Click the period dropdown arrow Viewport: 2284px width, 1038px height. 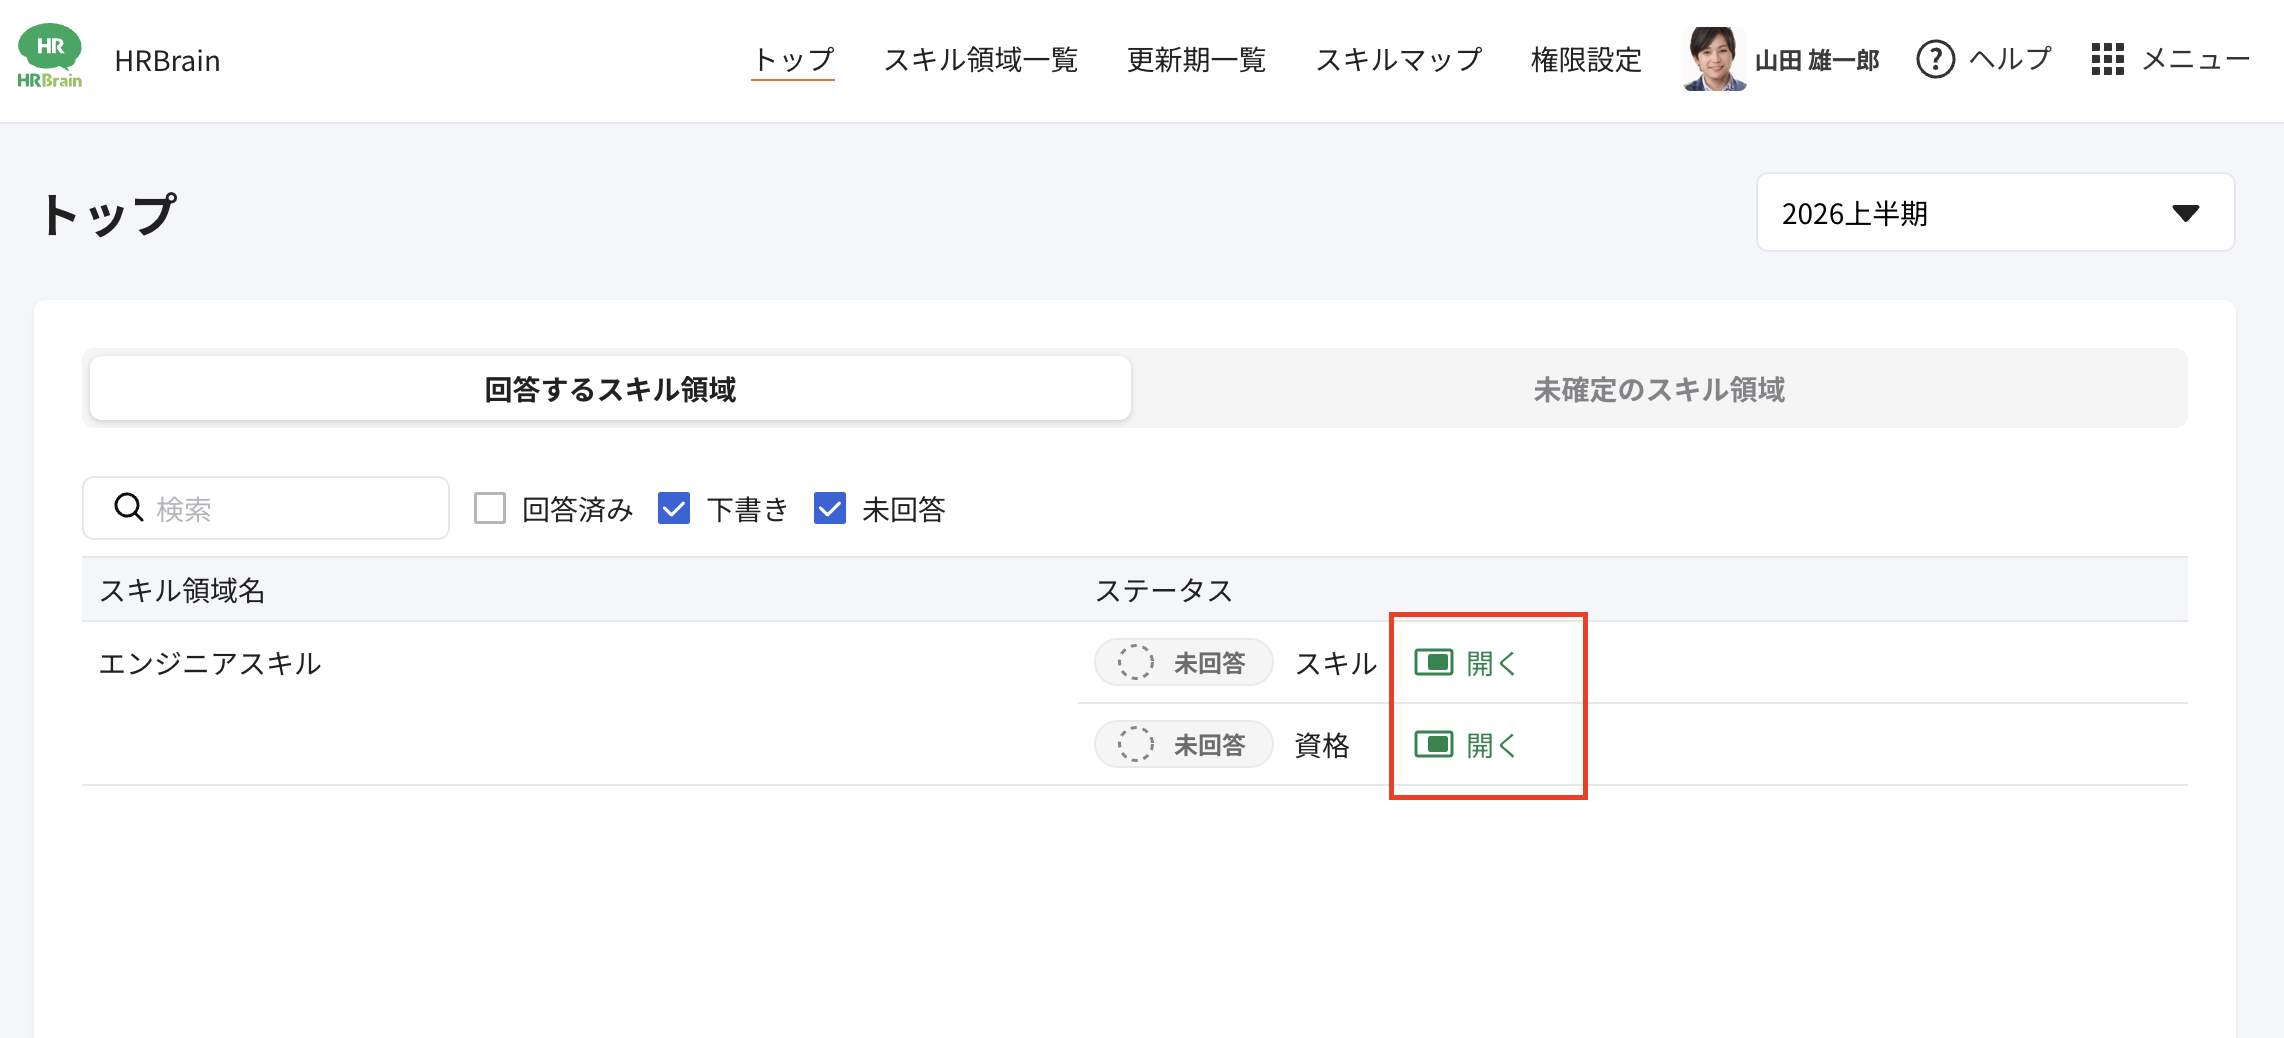2186,213
